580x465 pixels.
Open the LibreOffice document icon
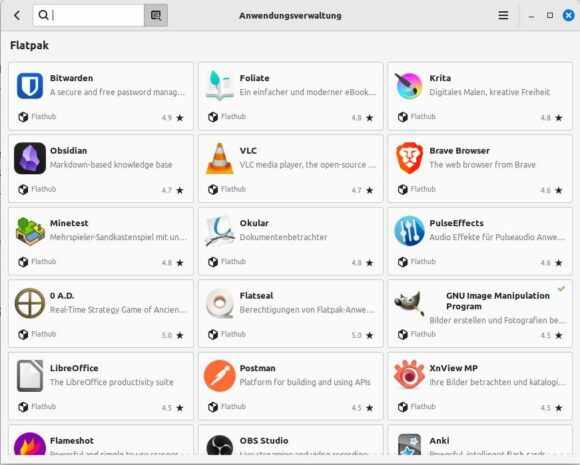tap(30, 376)
